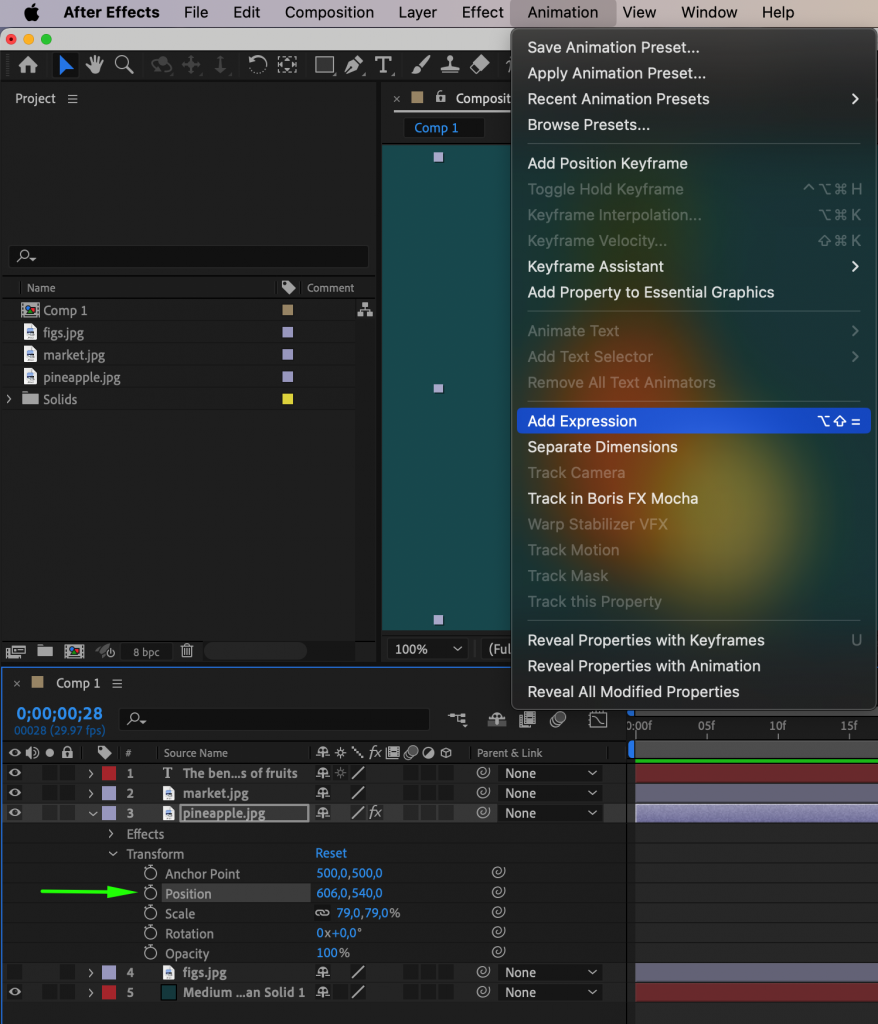Click the yellow label swatch beside Solids
Viewport: 878px width, 1024px height.
287,399
